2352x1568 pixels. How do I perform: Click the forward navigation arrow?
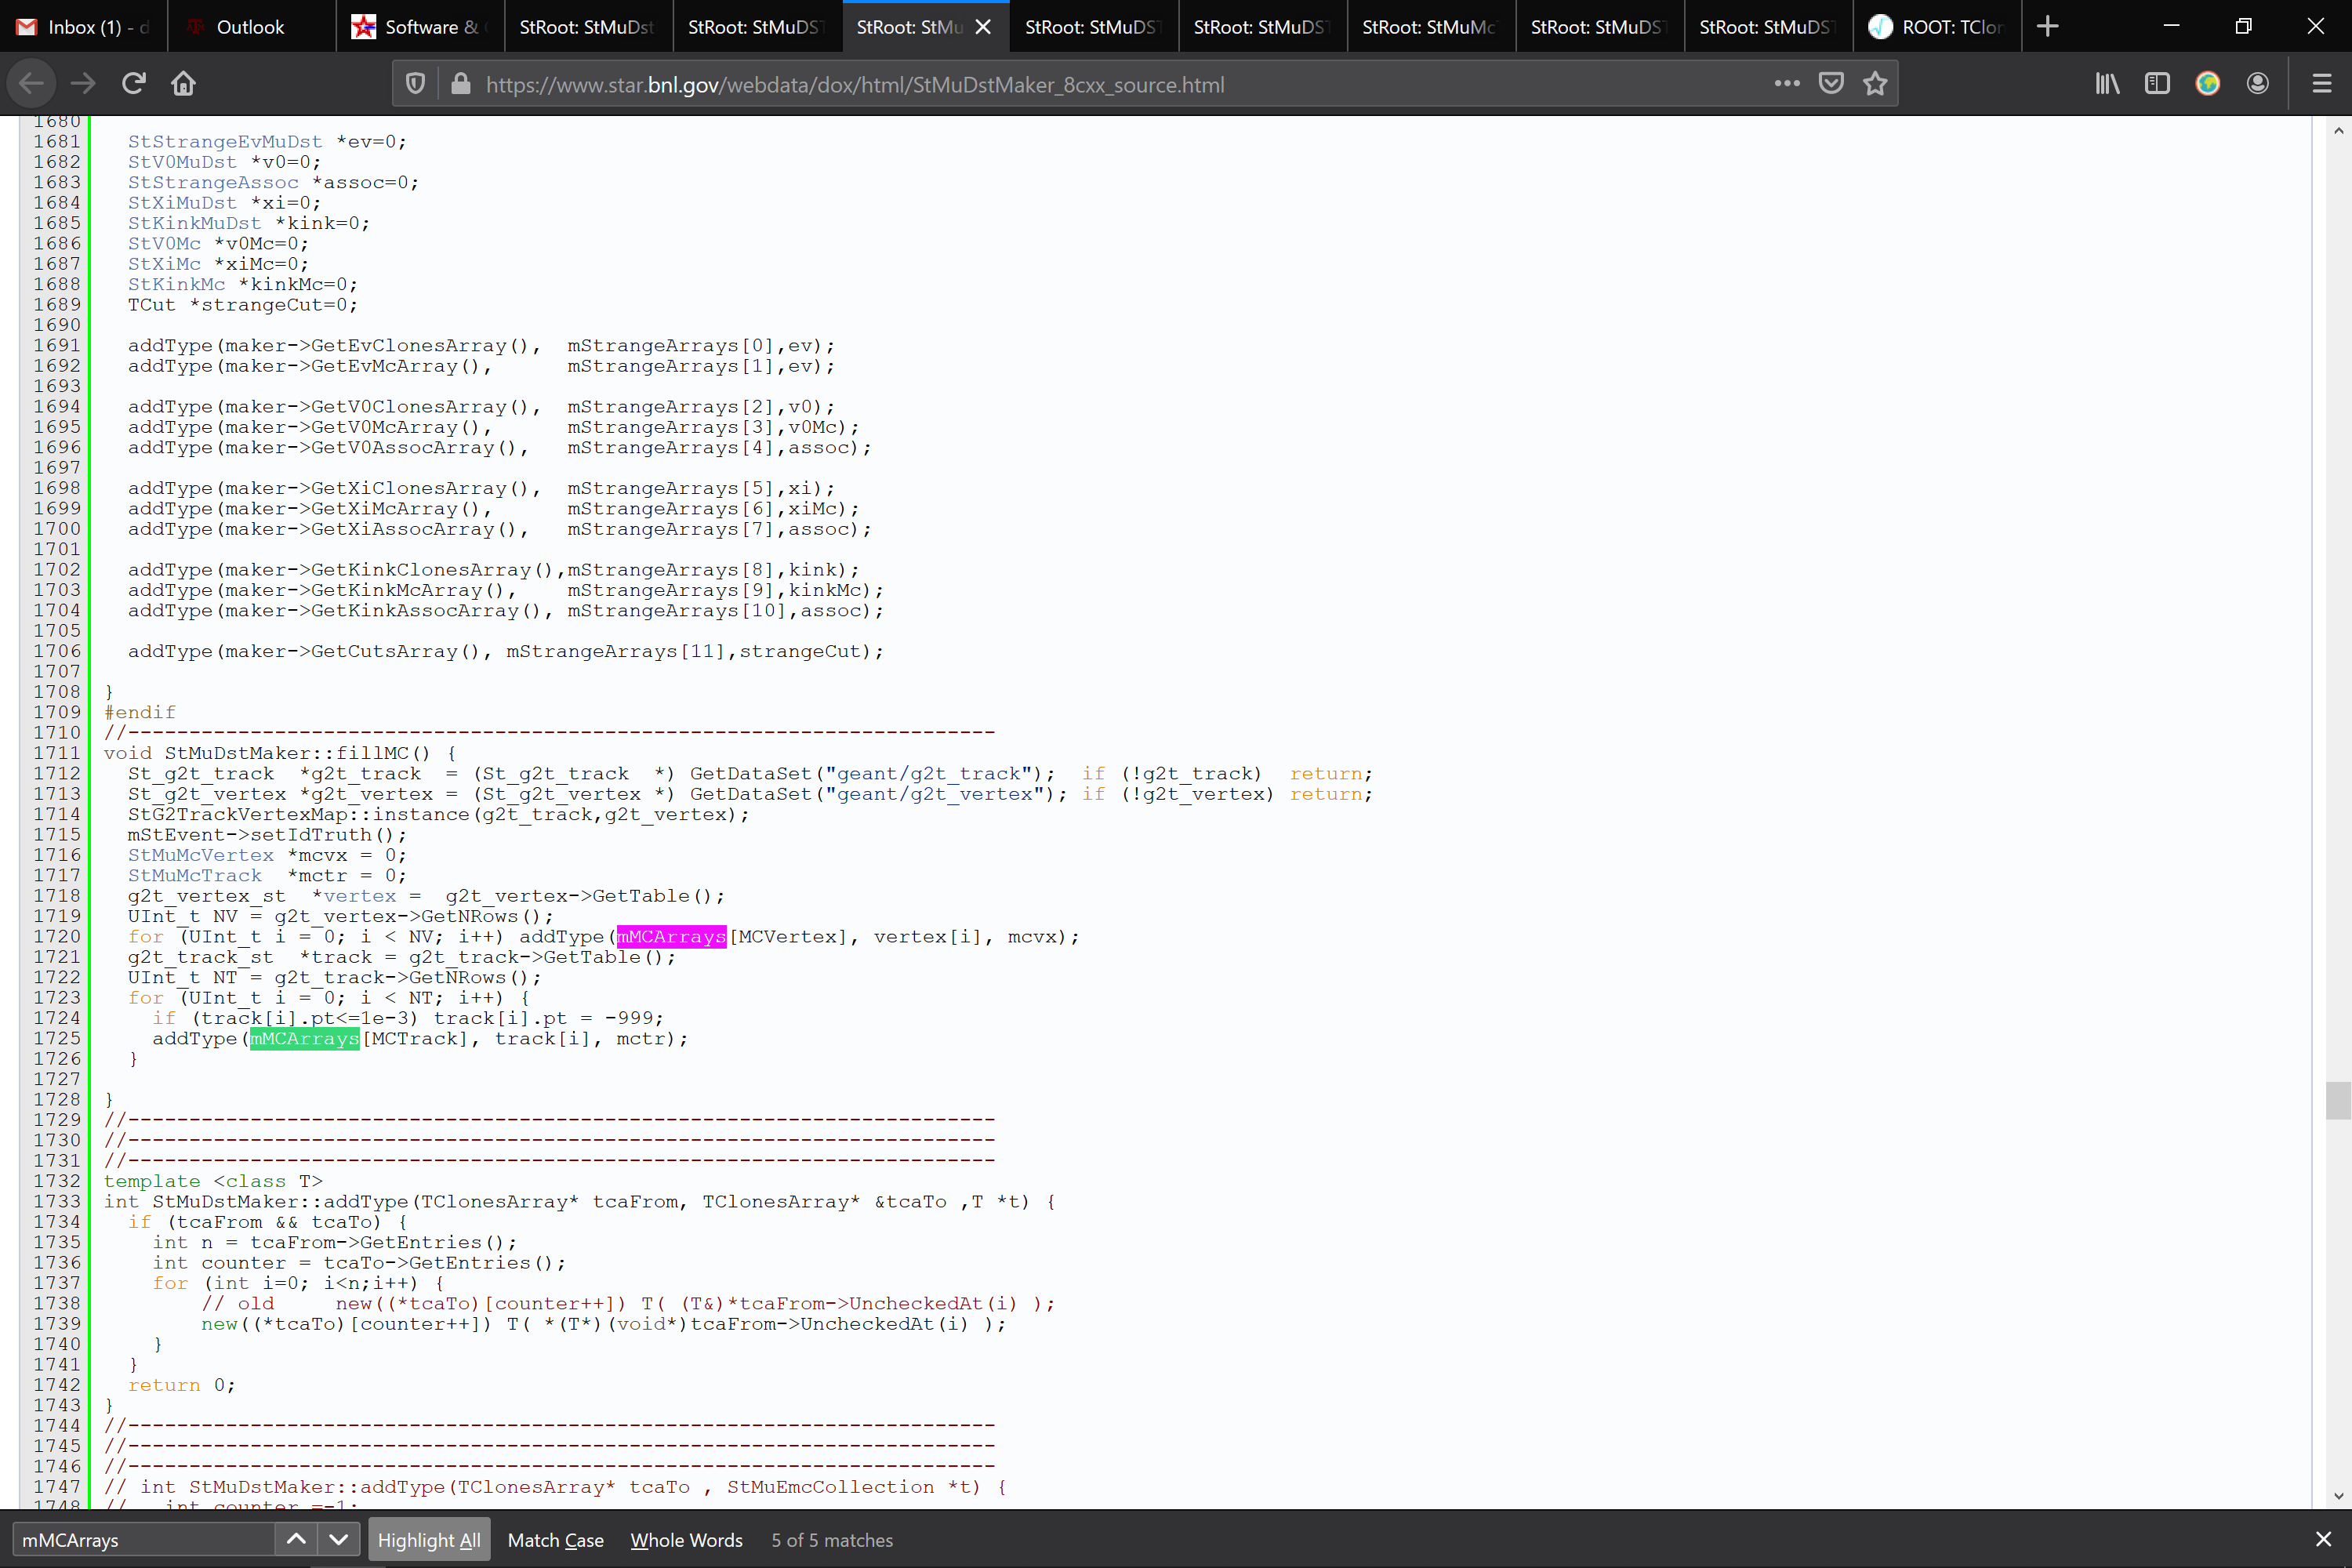coord(84,84)
